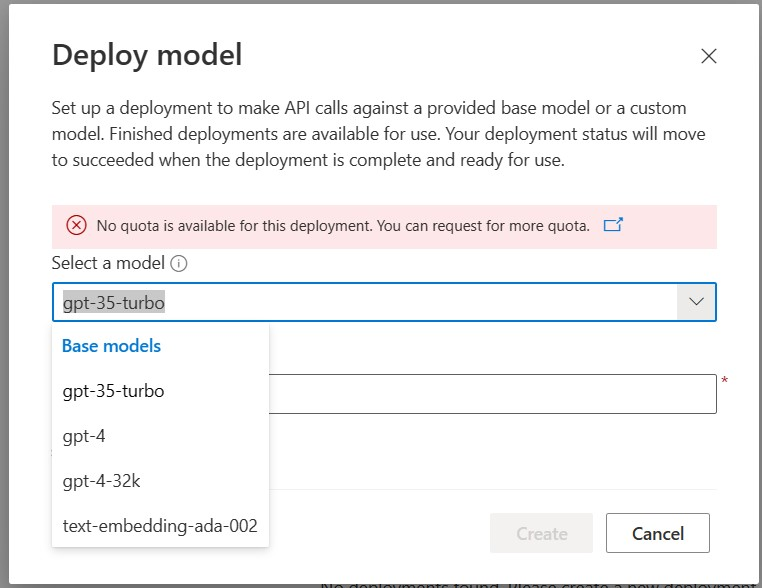762x588 pixels.
Task: Click the No deployments found text behind dialog
Action: coord(540,583)
